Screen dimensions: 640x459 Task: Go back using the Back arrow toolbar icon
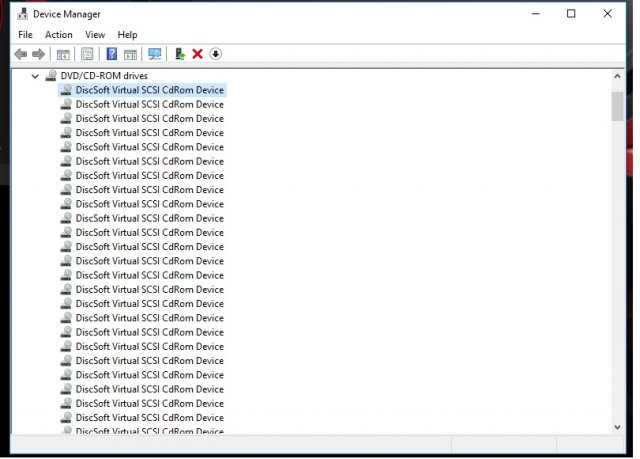pyautogui.click(x=20, y=54)
